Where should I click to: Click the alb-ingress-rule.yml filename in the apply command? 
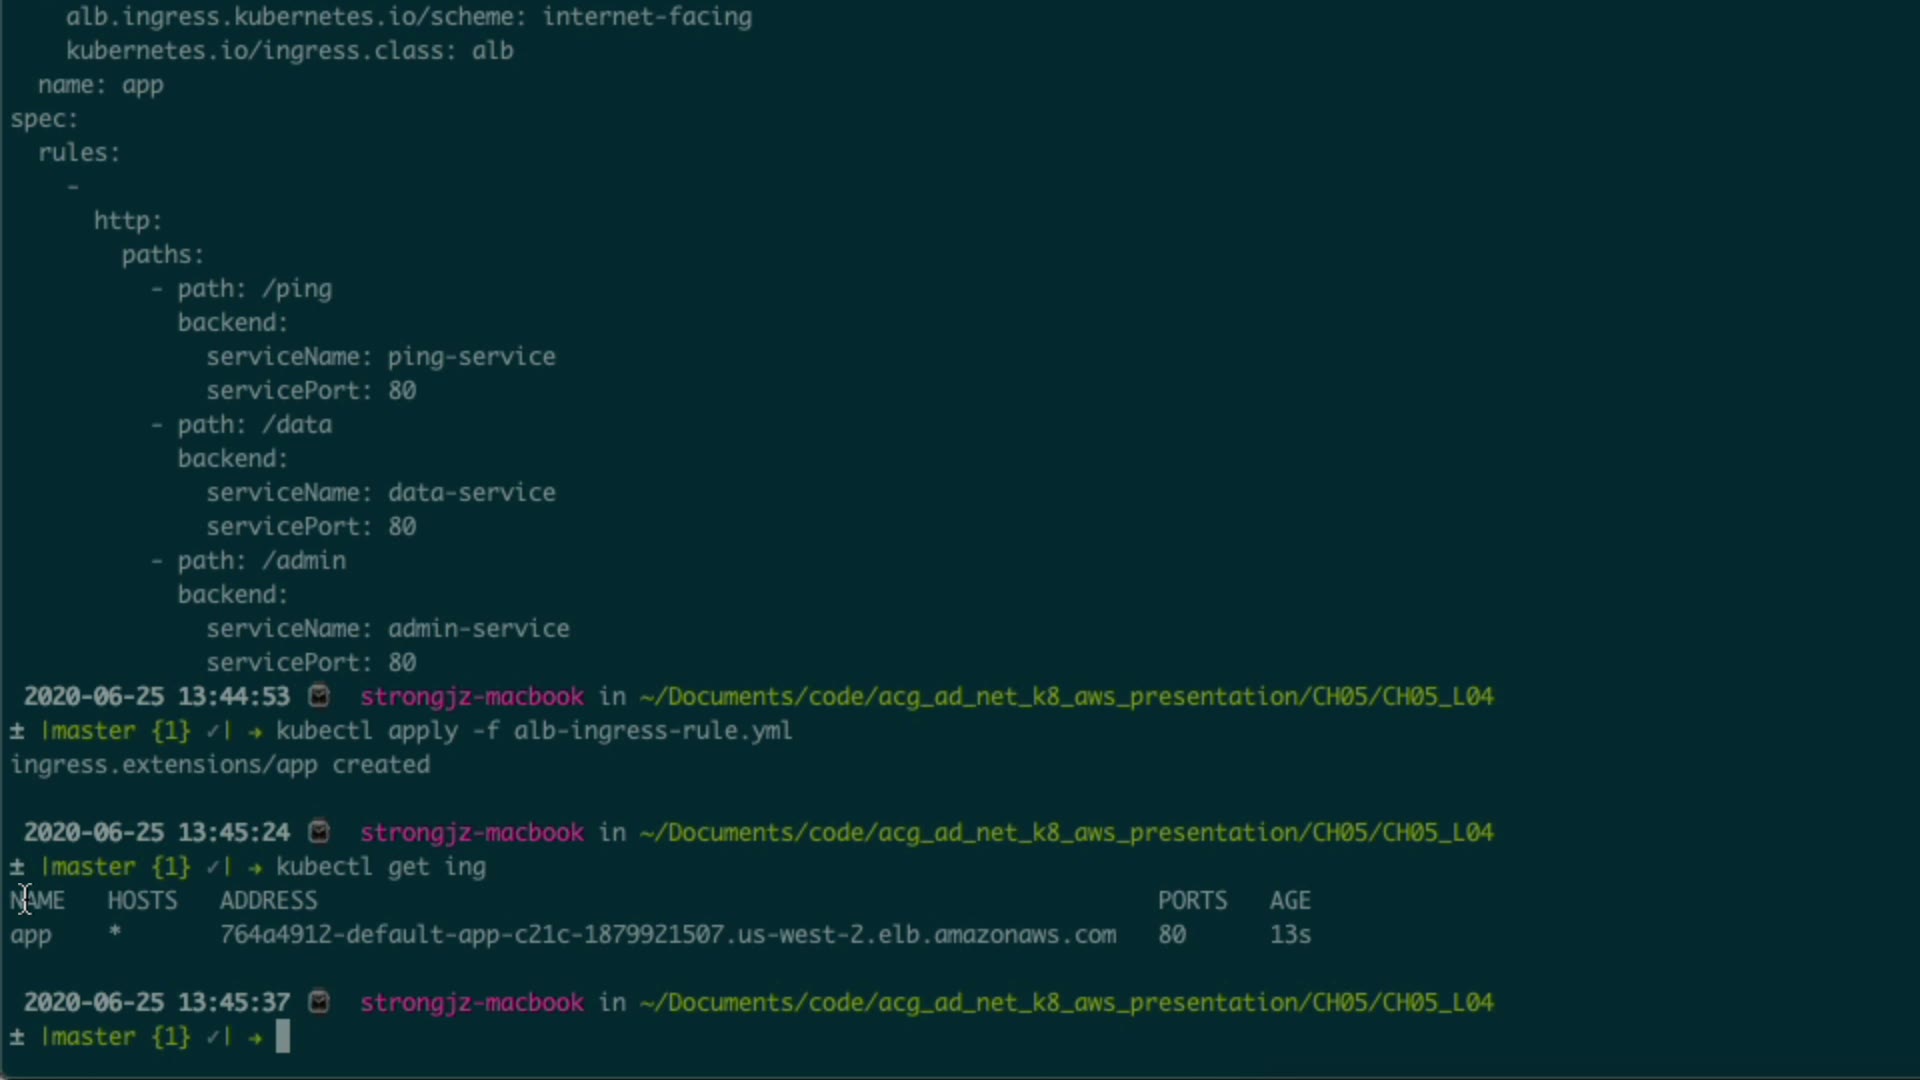tap(652, 731)
